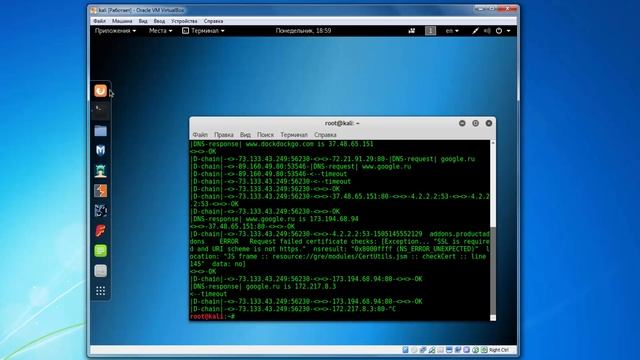Open Правка menu in the terminal window
This screenshot has height=360, width=640.
[224, 135]
